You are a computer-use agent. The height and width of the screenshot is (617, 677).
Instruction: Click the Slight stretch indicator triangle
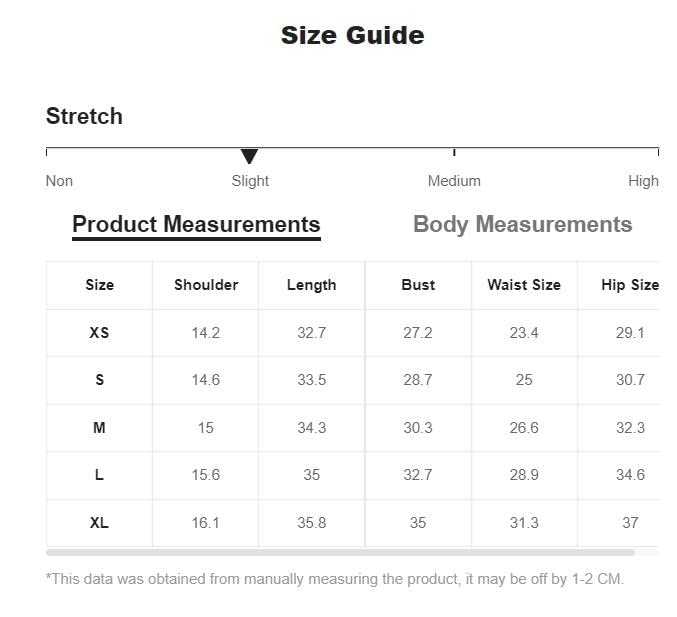coord(249,156)
